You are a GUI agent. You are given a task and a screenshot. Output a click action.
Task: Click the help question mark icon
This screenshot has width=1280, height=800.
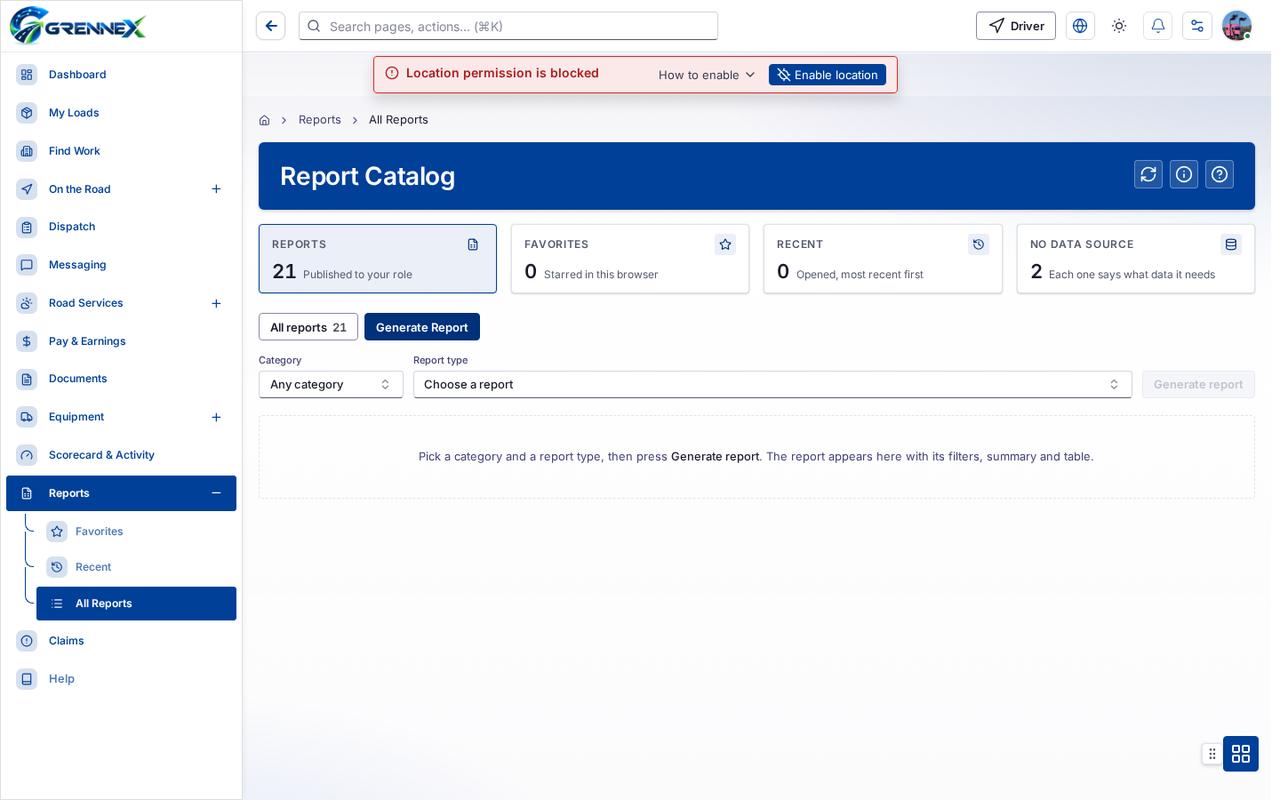coord(1219,174)
